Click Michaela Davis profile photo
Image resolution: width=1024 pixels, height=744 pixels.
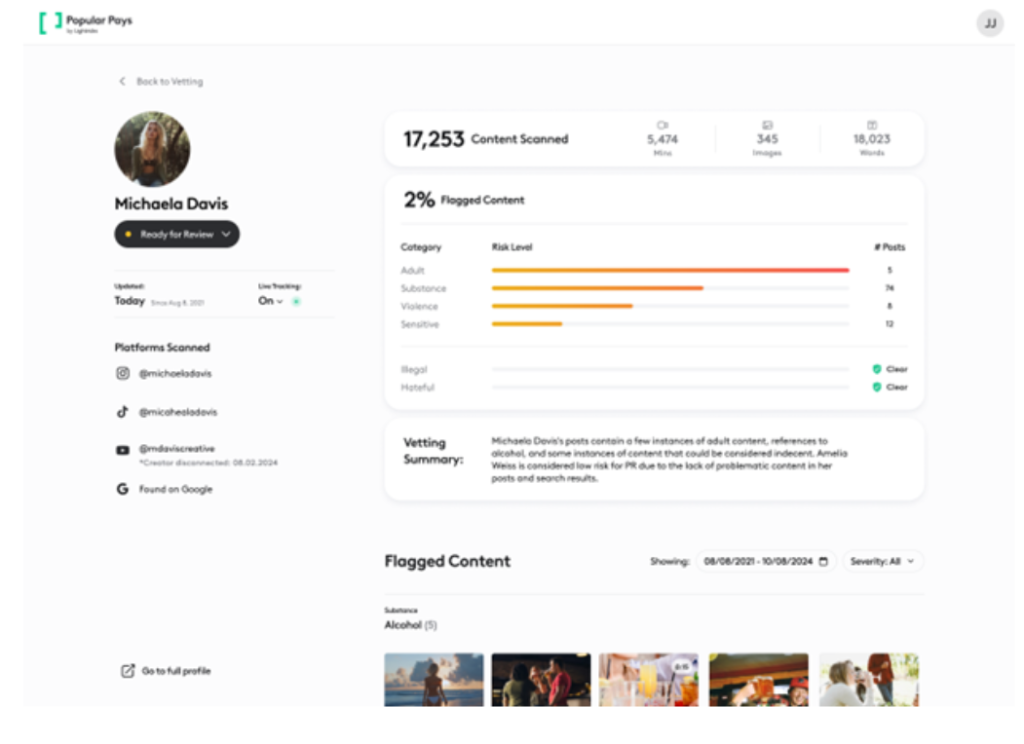coord(152,149)
